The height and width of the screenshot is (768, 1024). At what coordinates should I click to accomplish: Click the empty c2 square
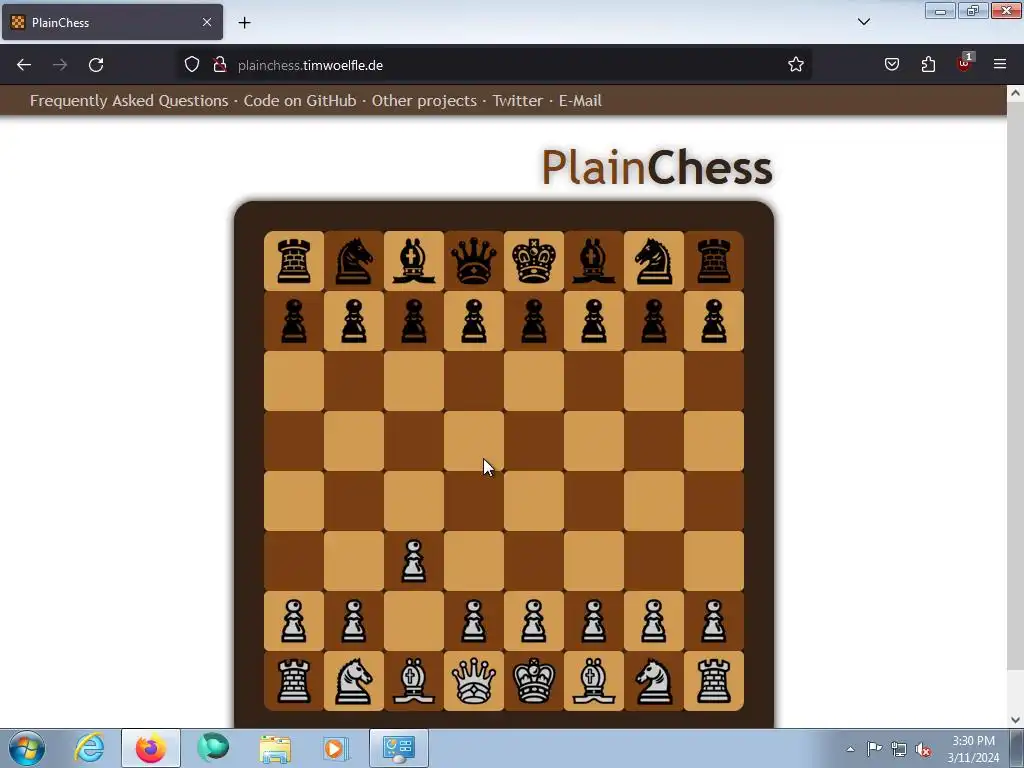click(x=414, y=621)
